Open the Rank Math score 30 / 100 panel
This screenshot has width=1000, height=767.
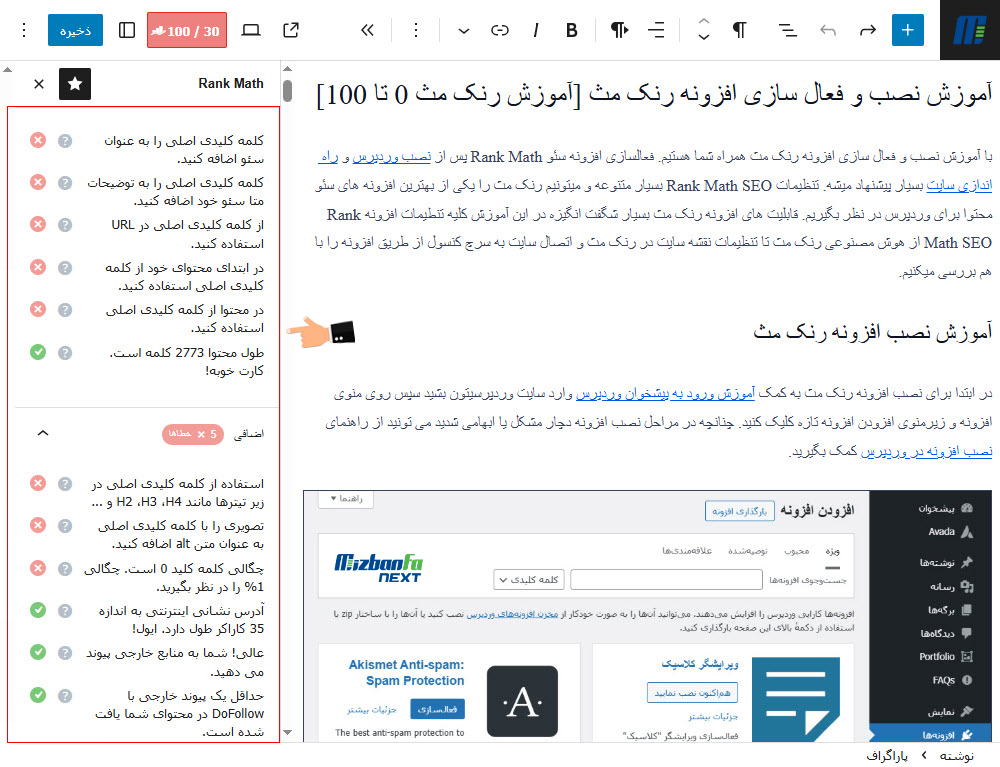(x=186, y=30)
